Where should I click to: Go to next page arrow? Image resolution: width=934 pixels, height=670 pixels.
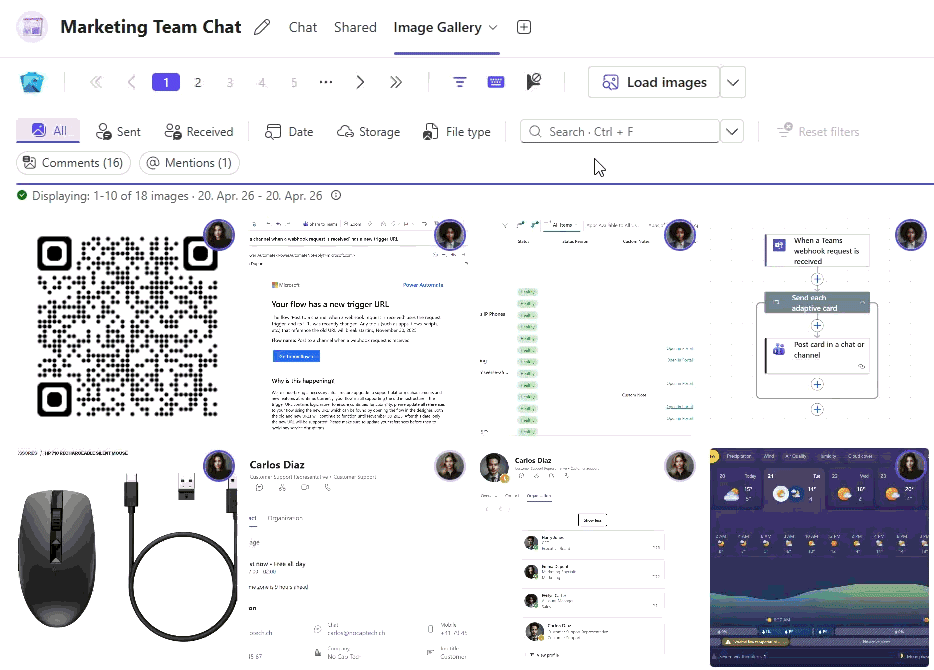360,82
